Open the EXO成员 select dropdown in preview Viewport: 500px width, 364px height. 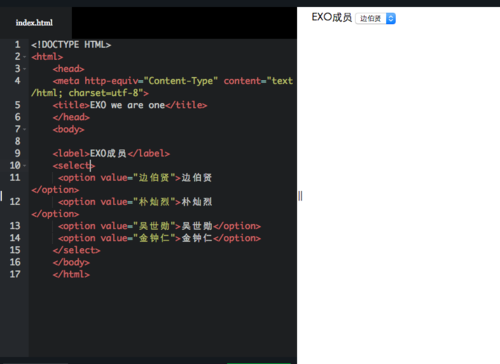[375, 18]
